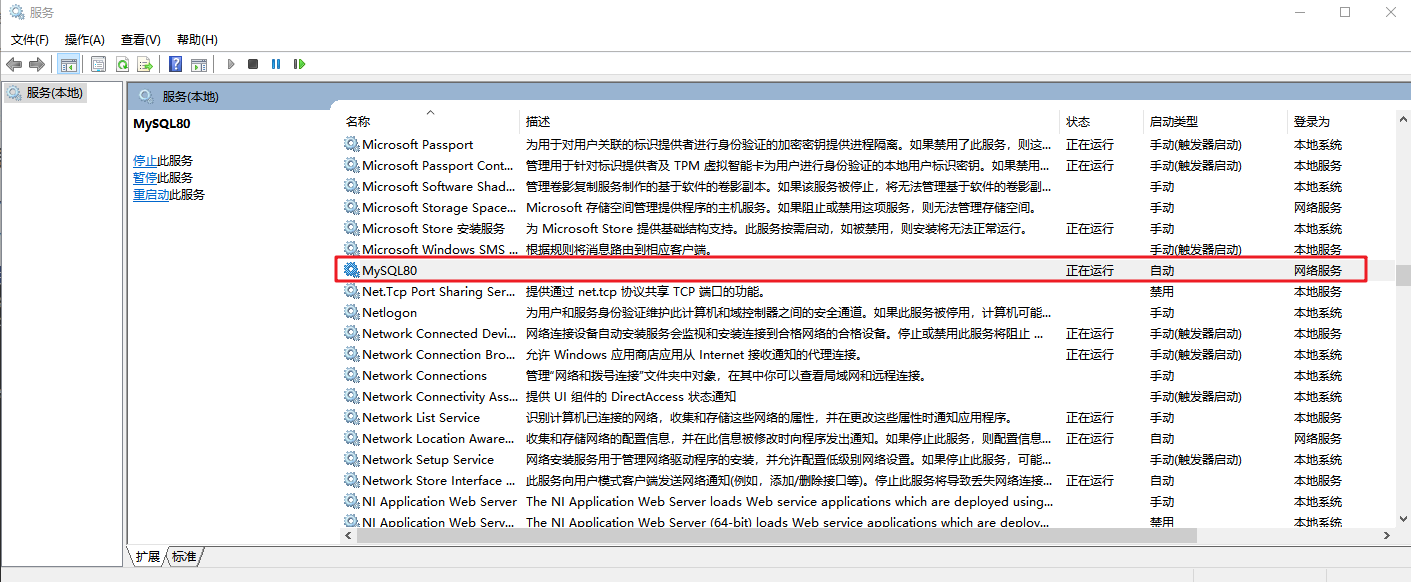
Task: Click 自动 startup type in Network Store Interface row
Action: tap(1162, 480)
